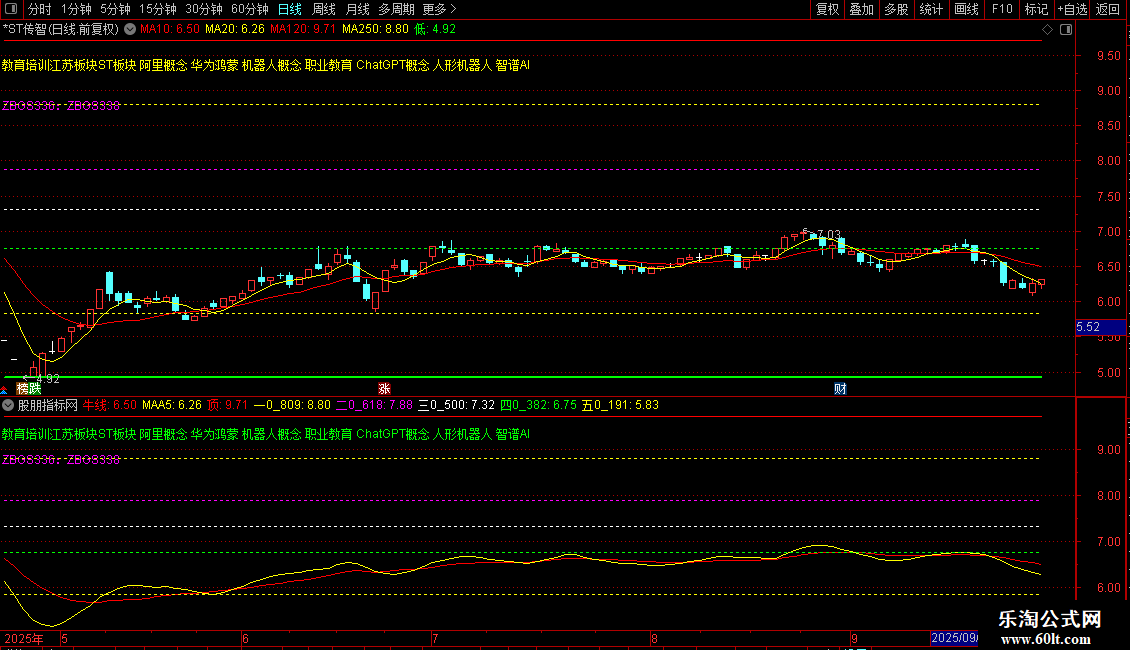This screenshot has width=1130, height=650.
Task: Click the MAA5: 6.26 value
Action: [172, 405]
